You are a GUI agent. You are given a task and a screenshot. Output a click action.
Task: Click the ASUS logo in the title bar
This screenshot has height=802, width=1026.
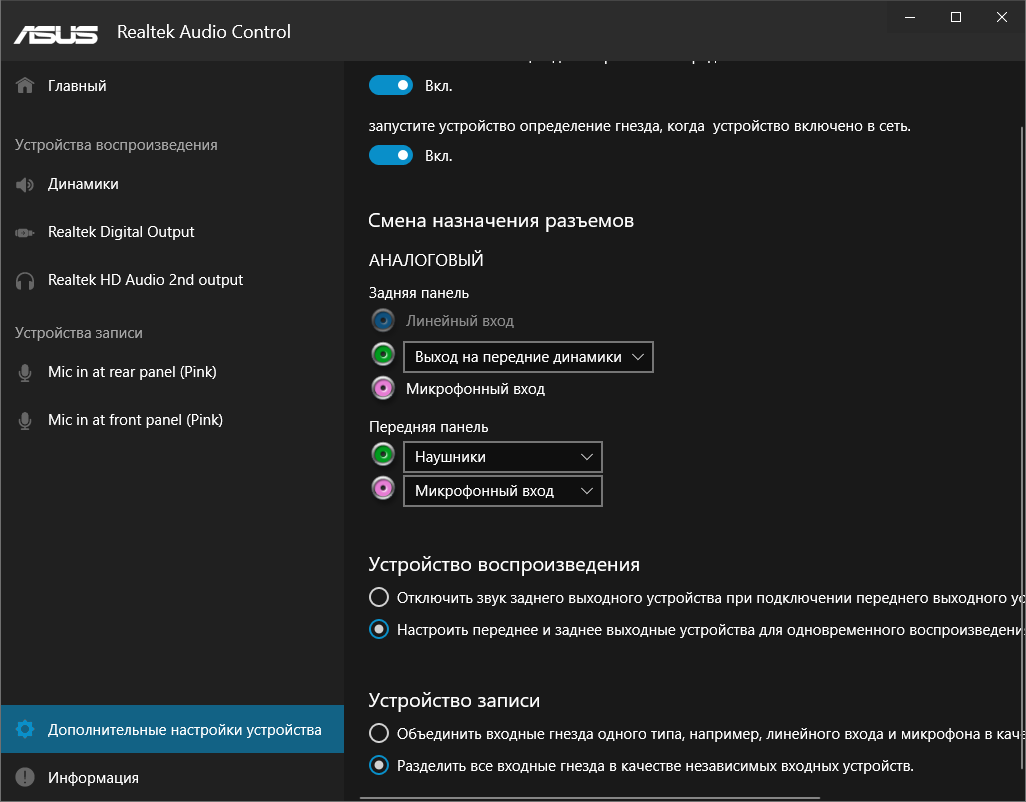point(56,32)
